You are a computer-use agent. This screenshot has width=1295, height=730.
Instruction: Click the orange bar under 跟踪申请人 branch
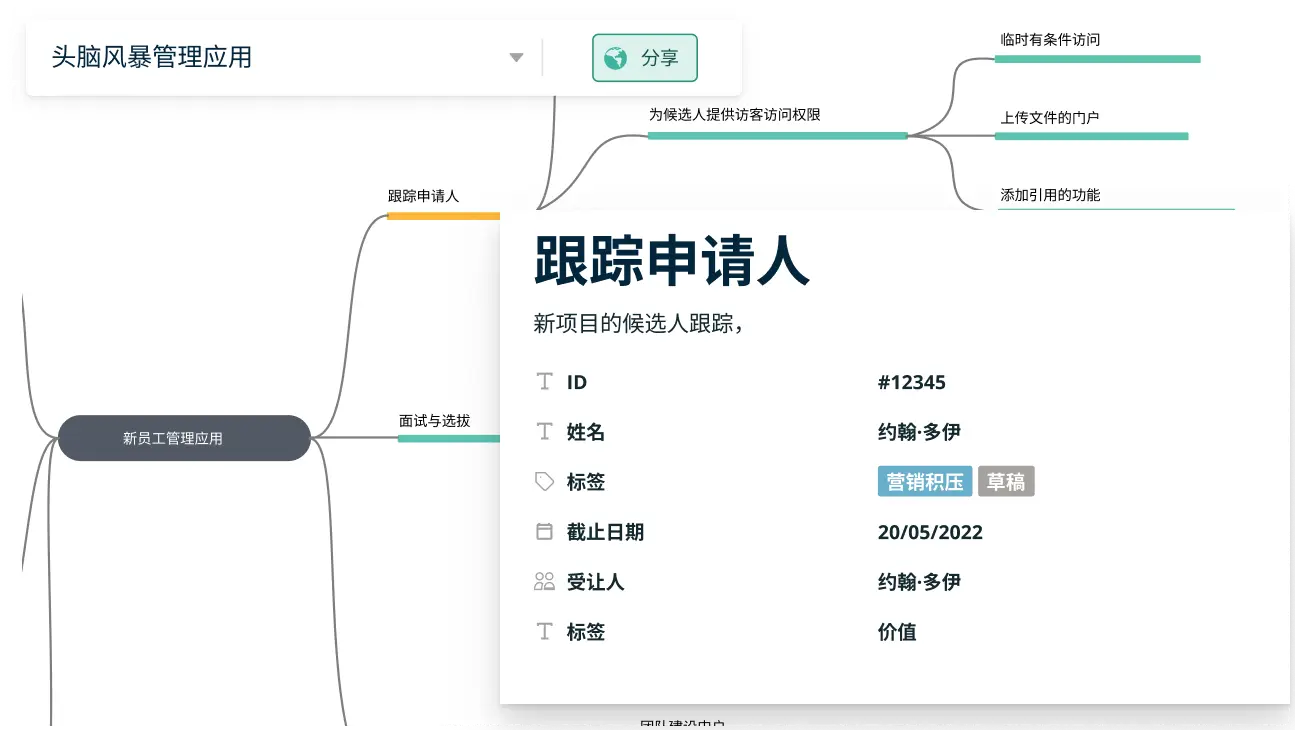(444, 216)
